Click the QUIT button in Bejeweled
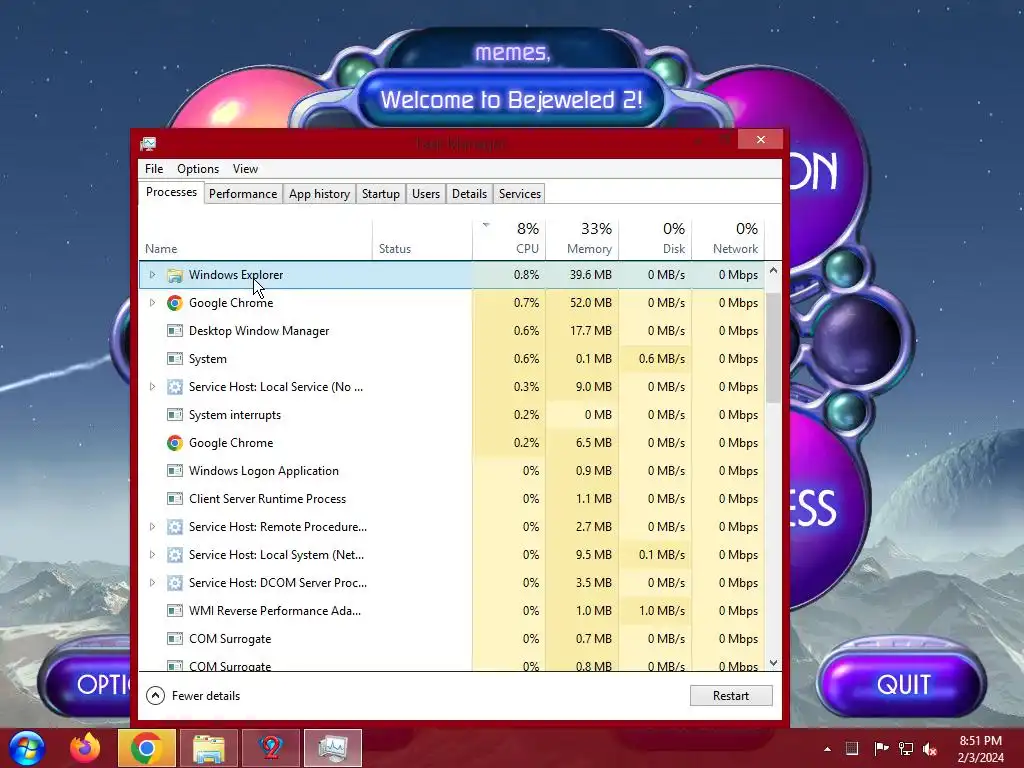Image resolution: width=1024 pixels, height=768 pixels. pyautogui.click(x=903, y=684)
